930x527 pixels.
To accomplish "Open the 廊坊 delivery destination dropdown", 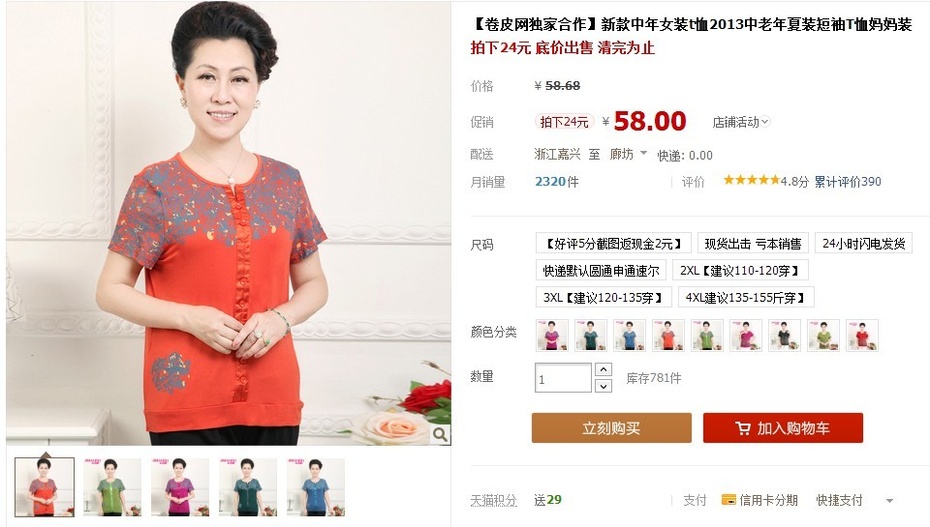I will point(628,154).
